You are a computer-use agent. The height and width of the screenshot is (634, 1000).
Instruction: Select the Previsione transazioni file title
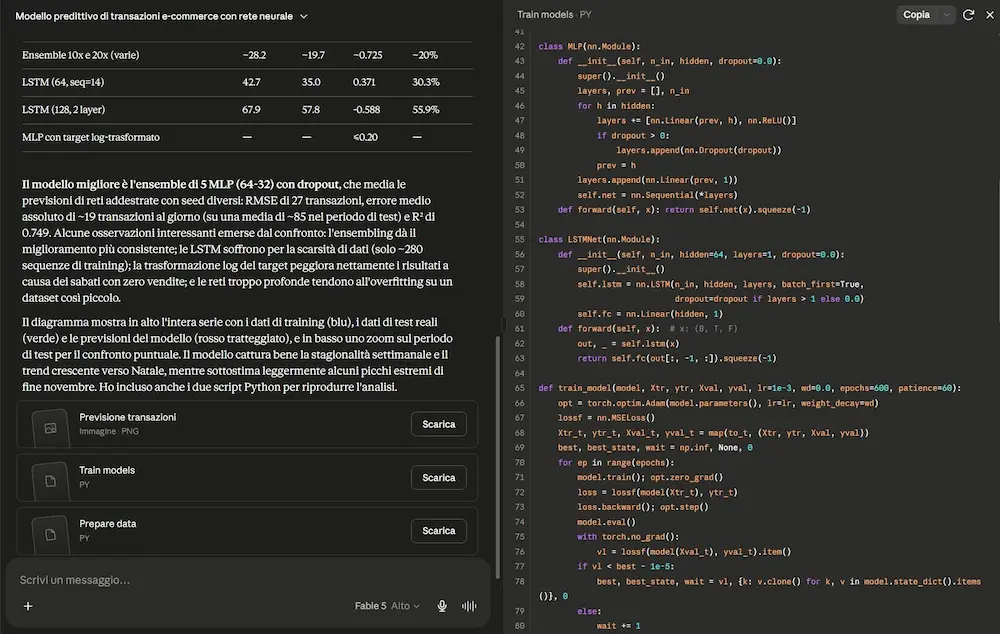[128, 417]
